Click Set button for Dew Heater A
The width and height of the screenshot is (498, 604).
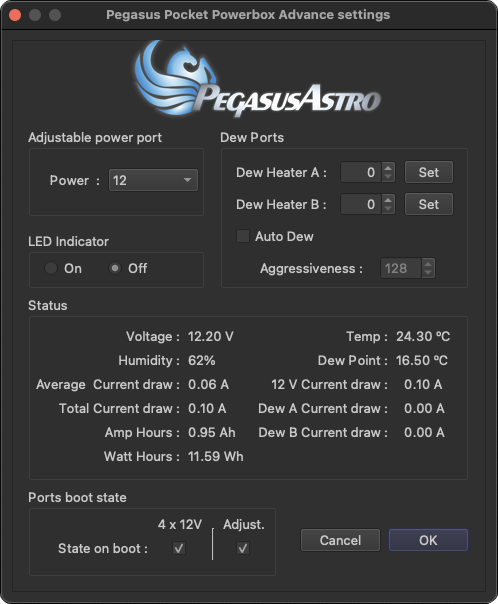point(429,172)
